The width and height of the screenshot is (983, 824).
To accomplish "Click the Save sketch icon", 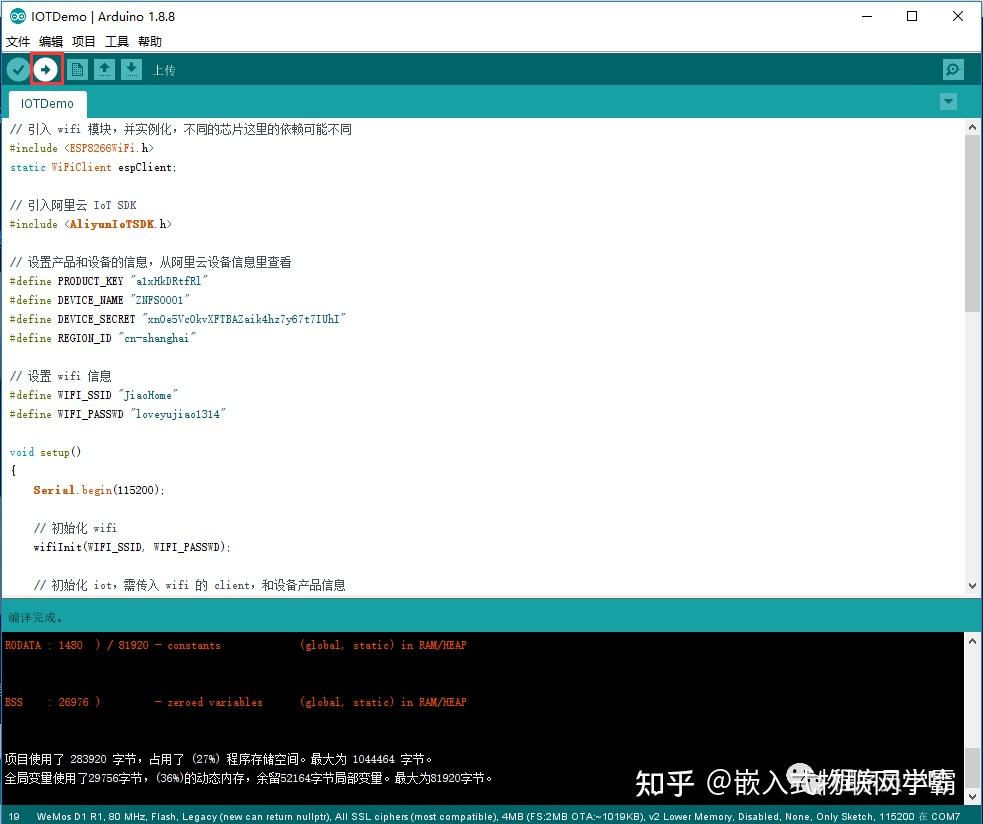I will [133, 69].
